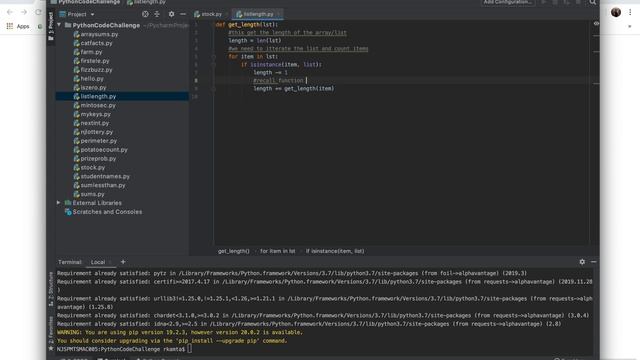This screenshot has width=640, height=360.
Task: Hide the Project panel with the minus icon
Action: point(183,14)
